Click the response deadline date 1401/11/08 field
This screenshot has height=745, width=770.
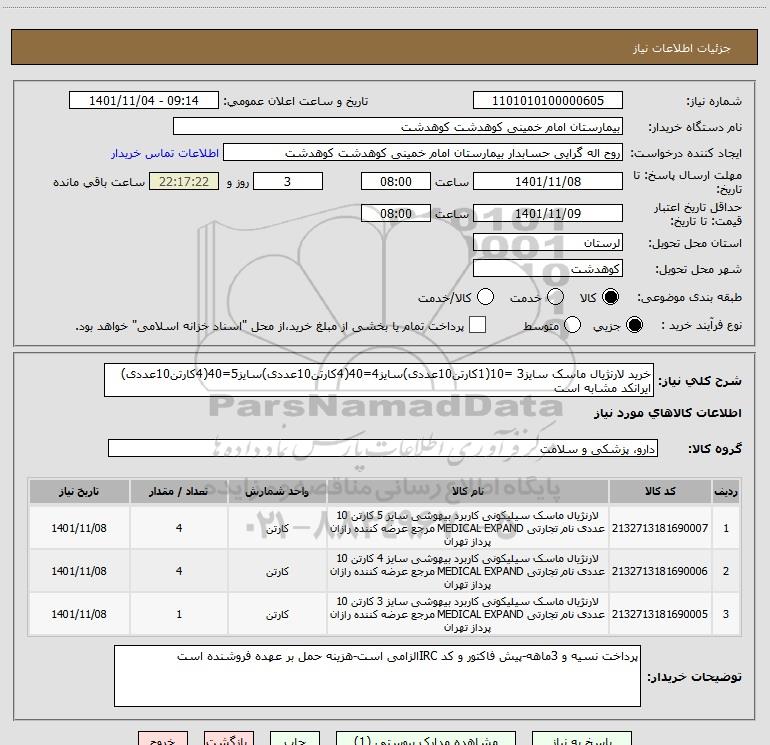[x=548, y=182]
